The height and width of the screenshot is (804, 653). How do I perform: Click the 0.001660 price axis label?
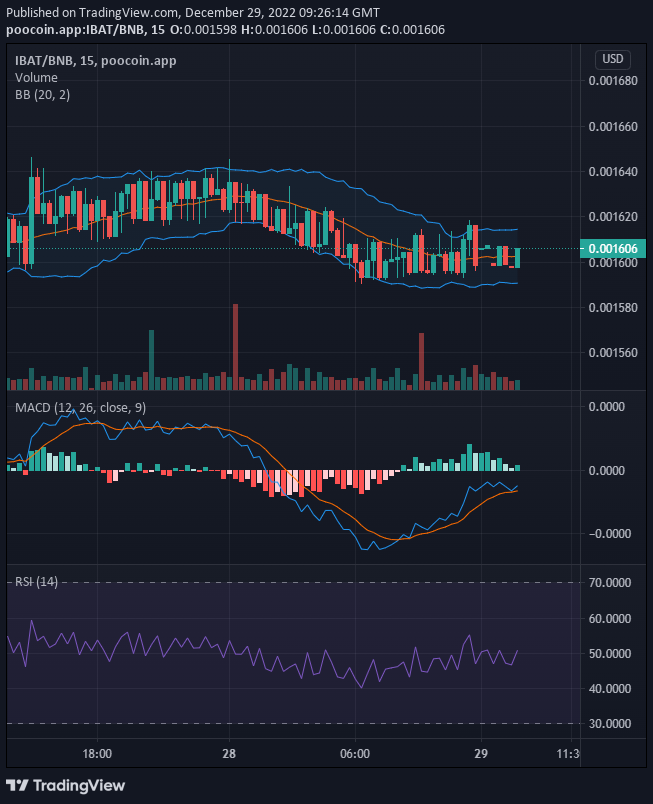pos(613,127)
